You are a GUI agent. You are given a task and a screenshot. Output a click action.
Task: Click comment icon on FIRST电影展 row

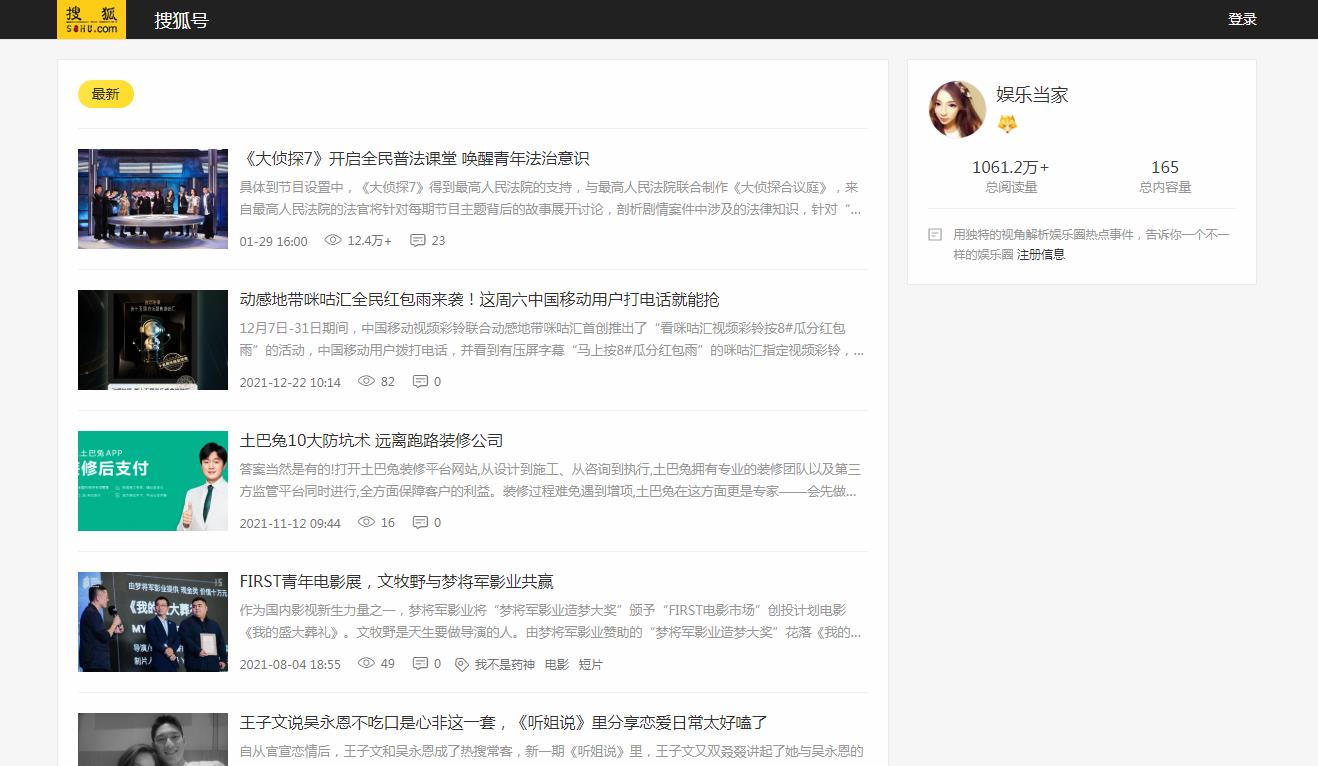(420, 663)
